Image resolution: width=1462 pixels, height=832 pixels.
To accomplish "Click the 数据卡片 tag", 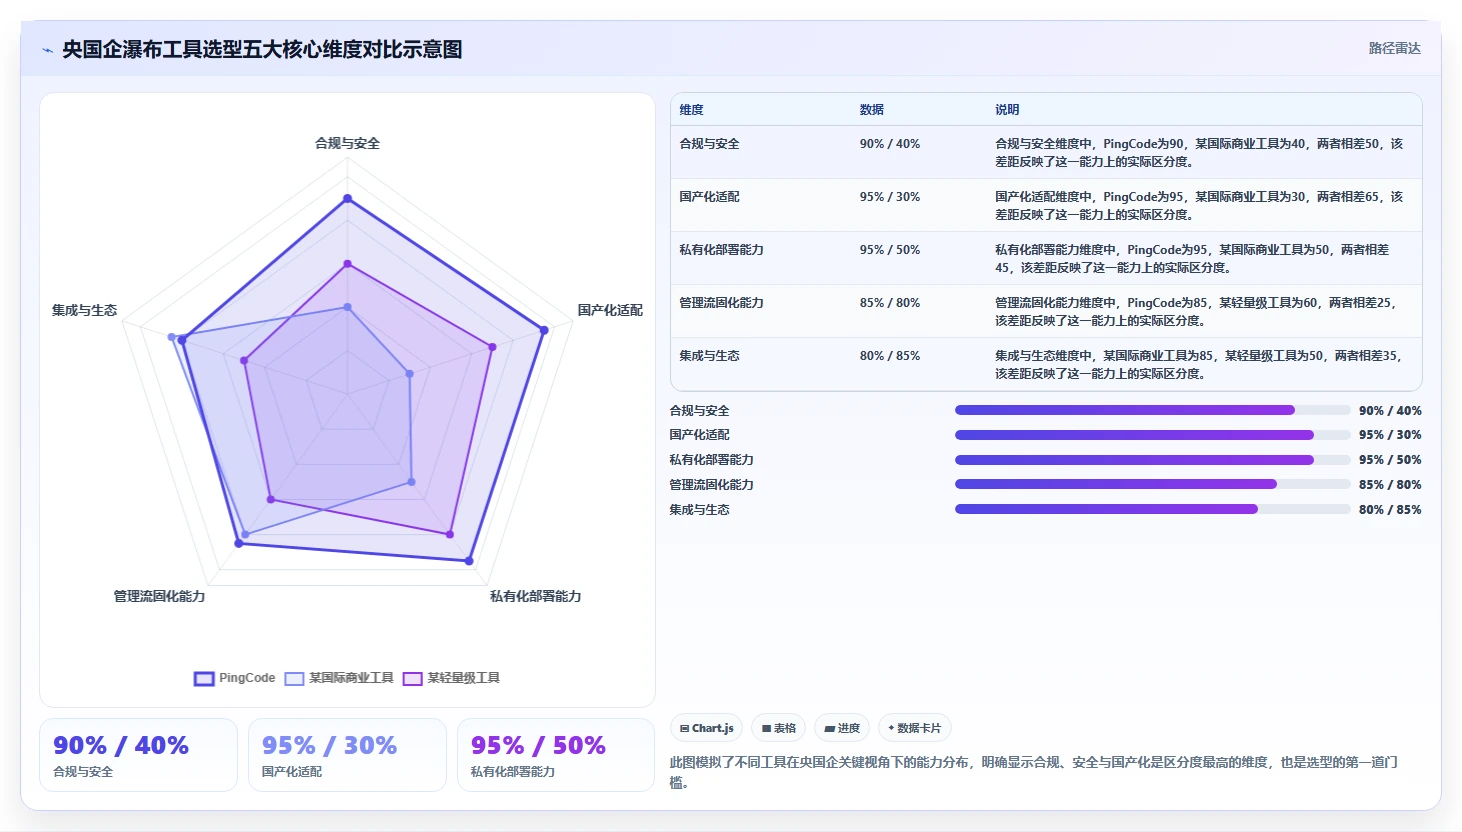I will tap(914, 728).
